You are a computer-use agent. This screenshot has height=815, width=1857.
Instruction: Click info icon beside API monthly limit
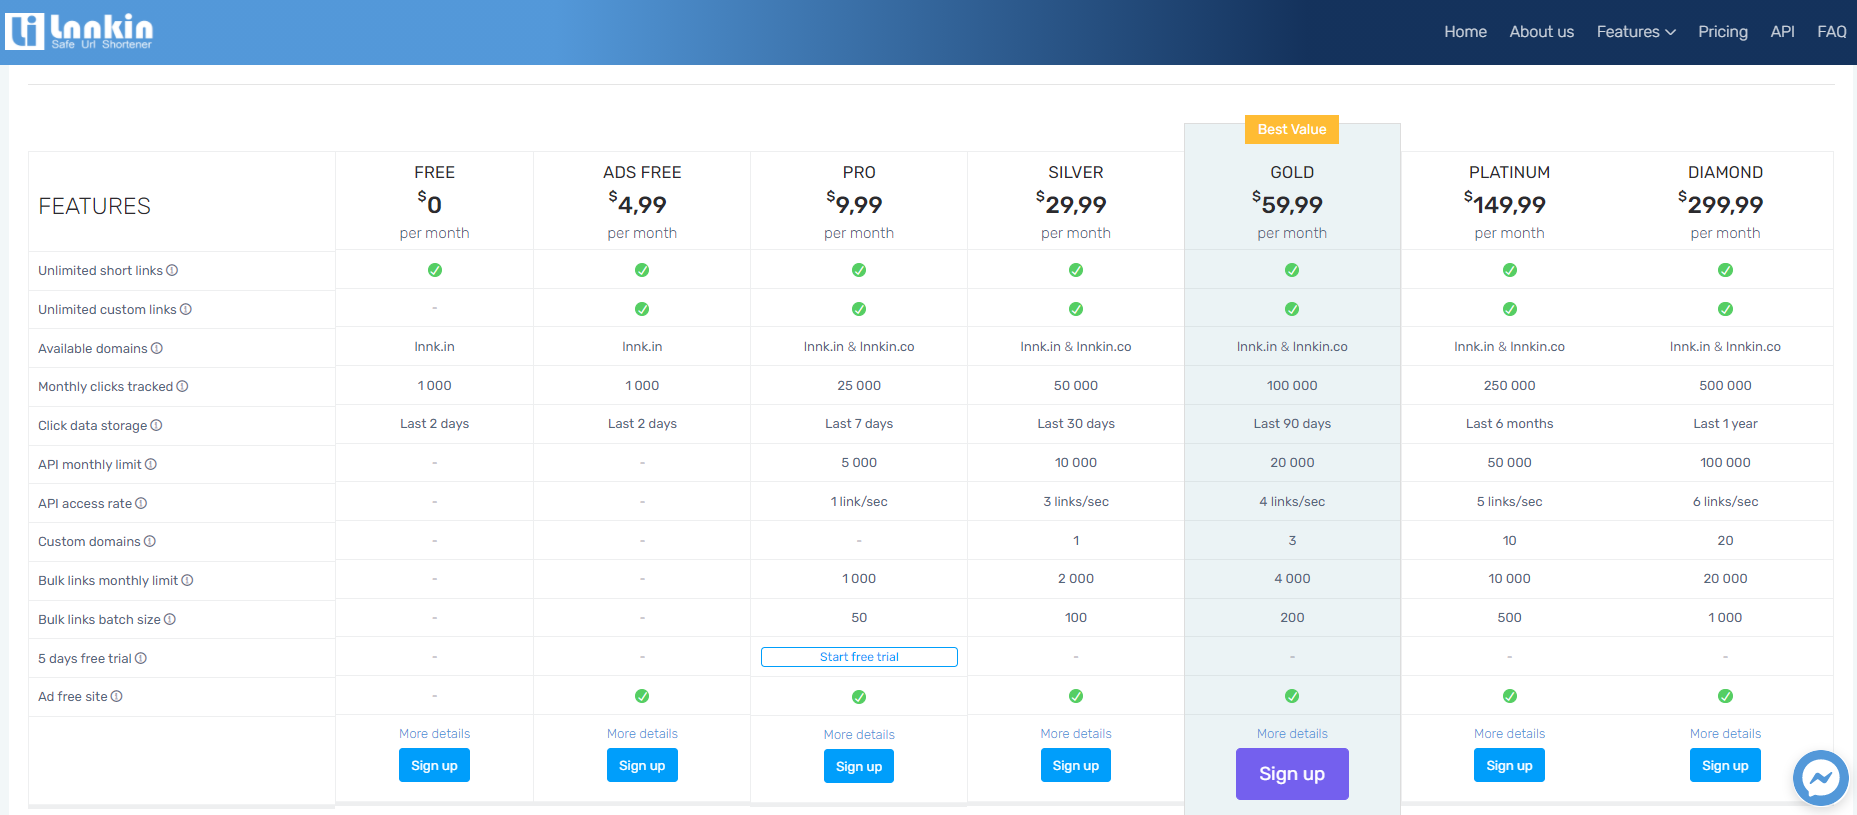[151, 465]
